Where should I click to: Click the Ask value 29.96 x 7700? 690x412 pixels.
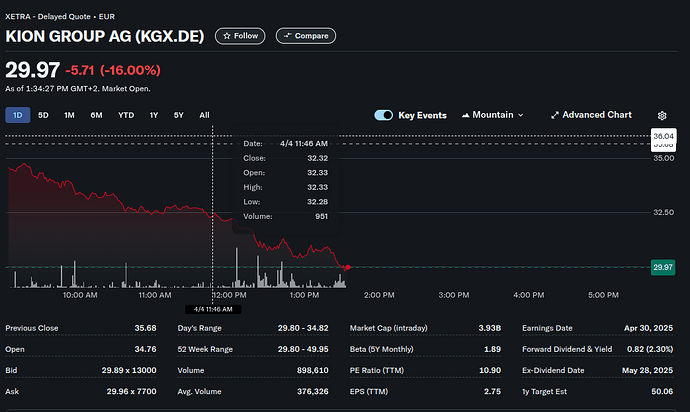point(131,391)
